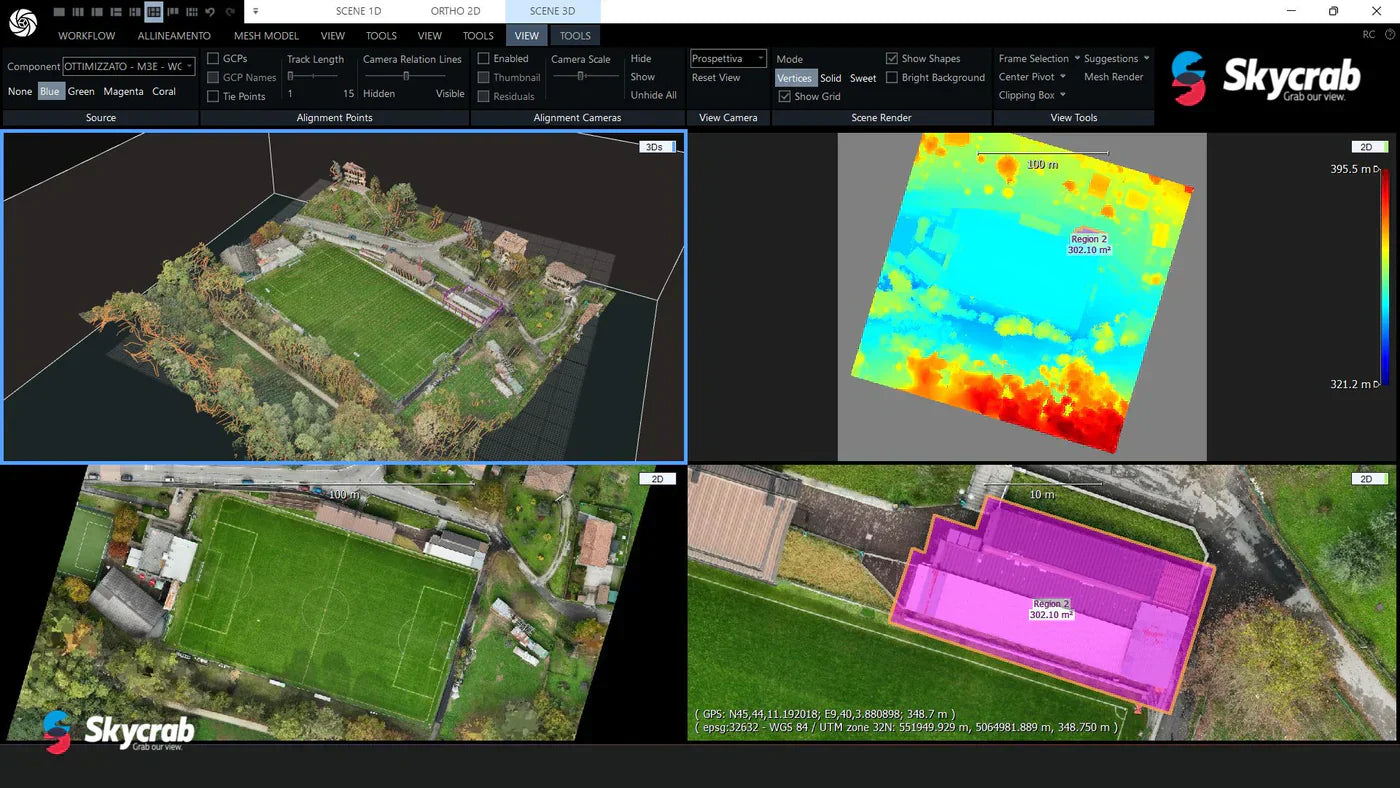Click the 3Ds badge on the 3D viewport
Screen dimensions: 1400x788
point(657,146)
